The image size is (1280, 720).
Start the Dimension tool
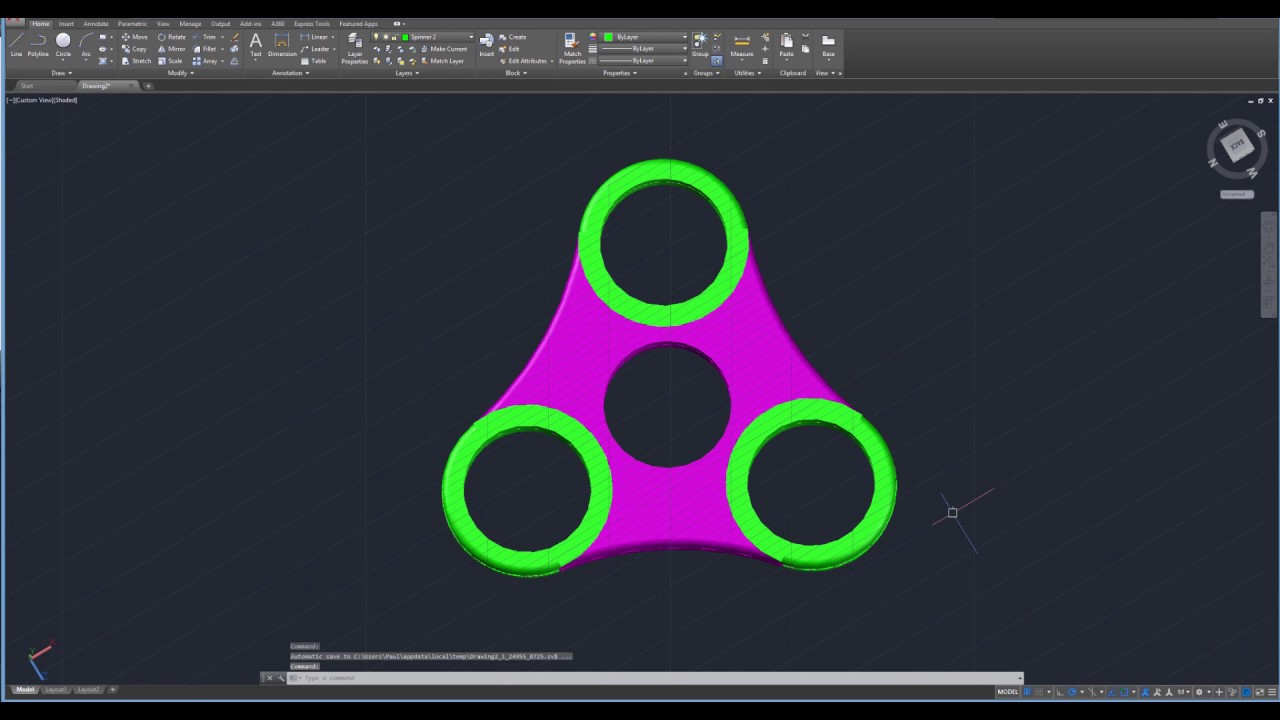pos(282,44)
